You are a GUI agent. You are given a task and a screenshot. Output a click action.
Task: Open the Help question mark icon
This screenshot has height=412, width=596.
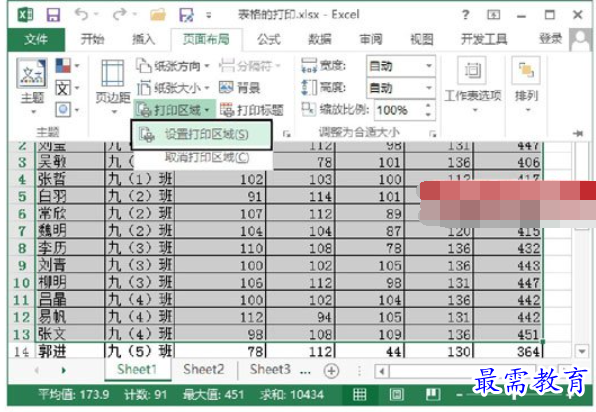[465, 15]
